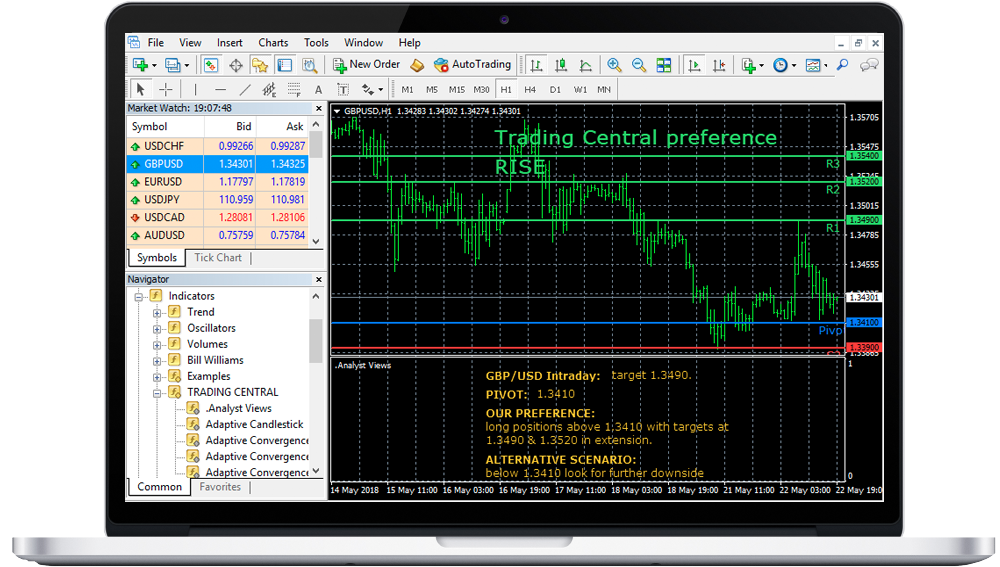The image size is (1000, 567).
Task: Toggle the Data Window crosshair-target icon
Action: [x=235, y=65]
